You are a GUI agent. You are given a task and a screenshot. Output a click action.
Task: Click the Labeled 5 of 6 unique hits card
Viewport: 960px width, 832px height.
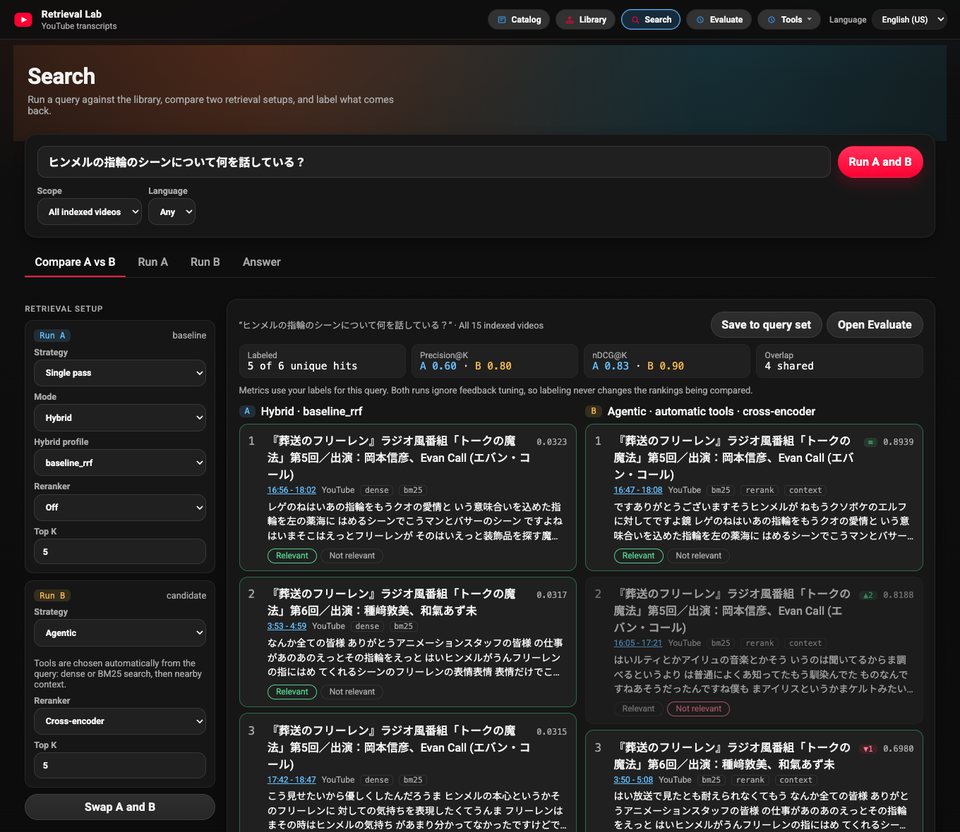click(322, 361)
